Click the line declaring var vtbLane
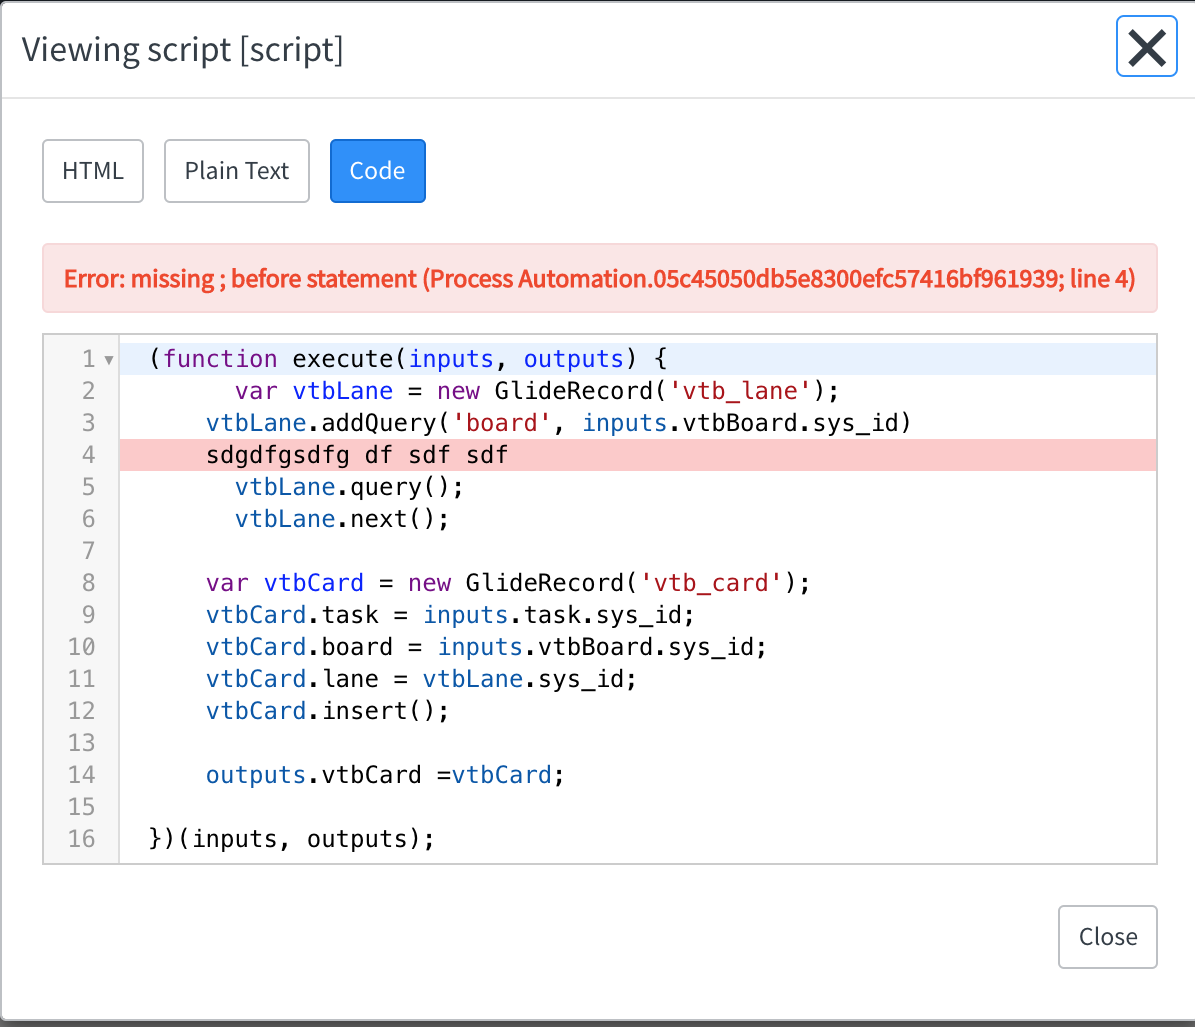Viewport: 1195px width, 1027px height. click(x=638, y=391)
